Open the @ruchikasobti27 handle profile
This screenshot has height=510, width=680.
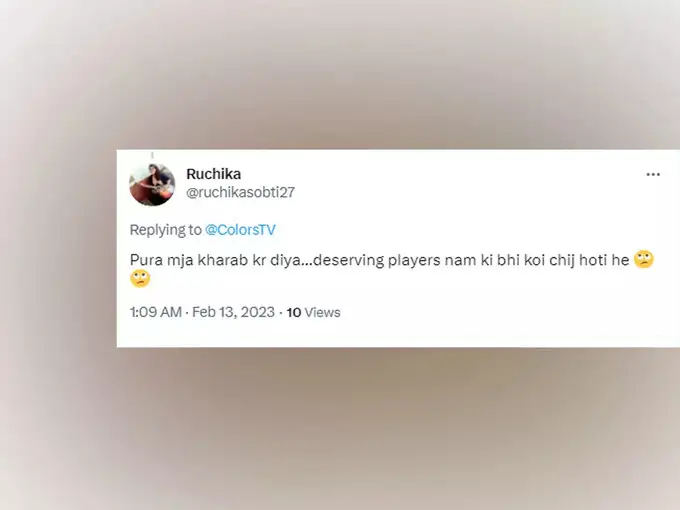[x=240, y=192]
